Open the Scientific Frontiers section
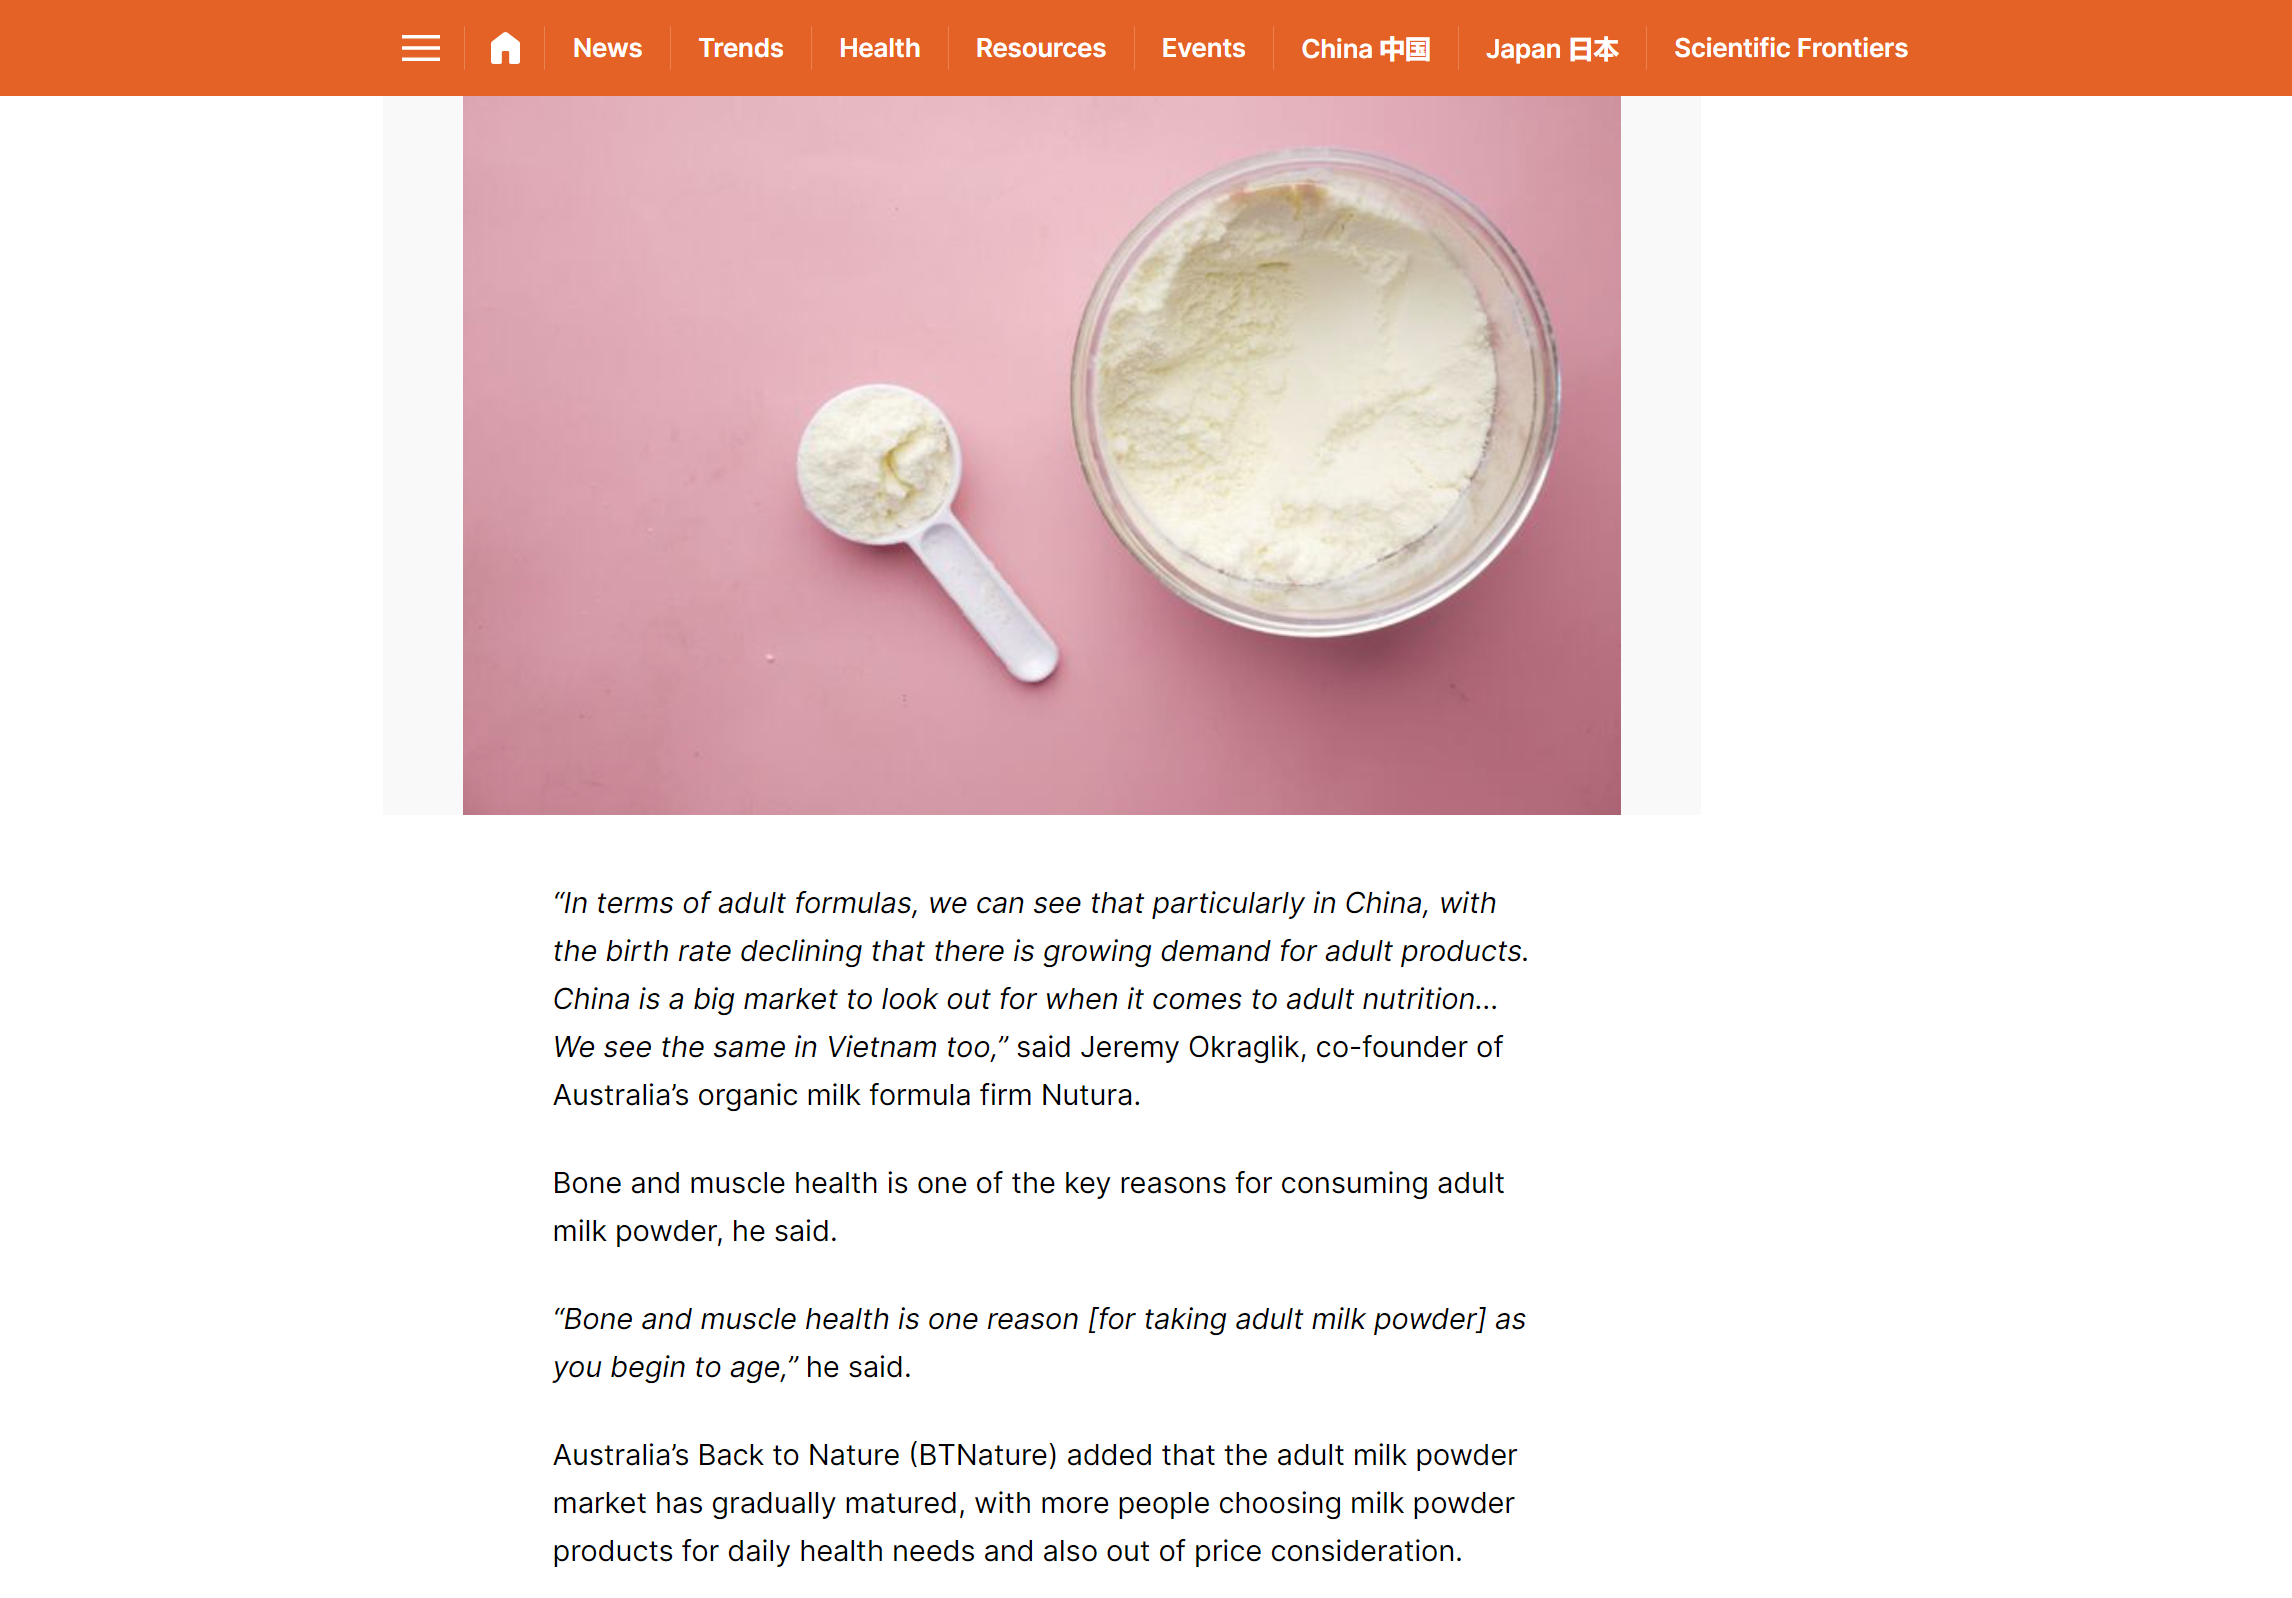Screen dimensions: 2292x1598 [1790, 48]
